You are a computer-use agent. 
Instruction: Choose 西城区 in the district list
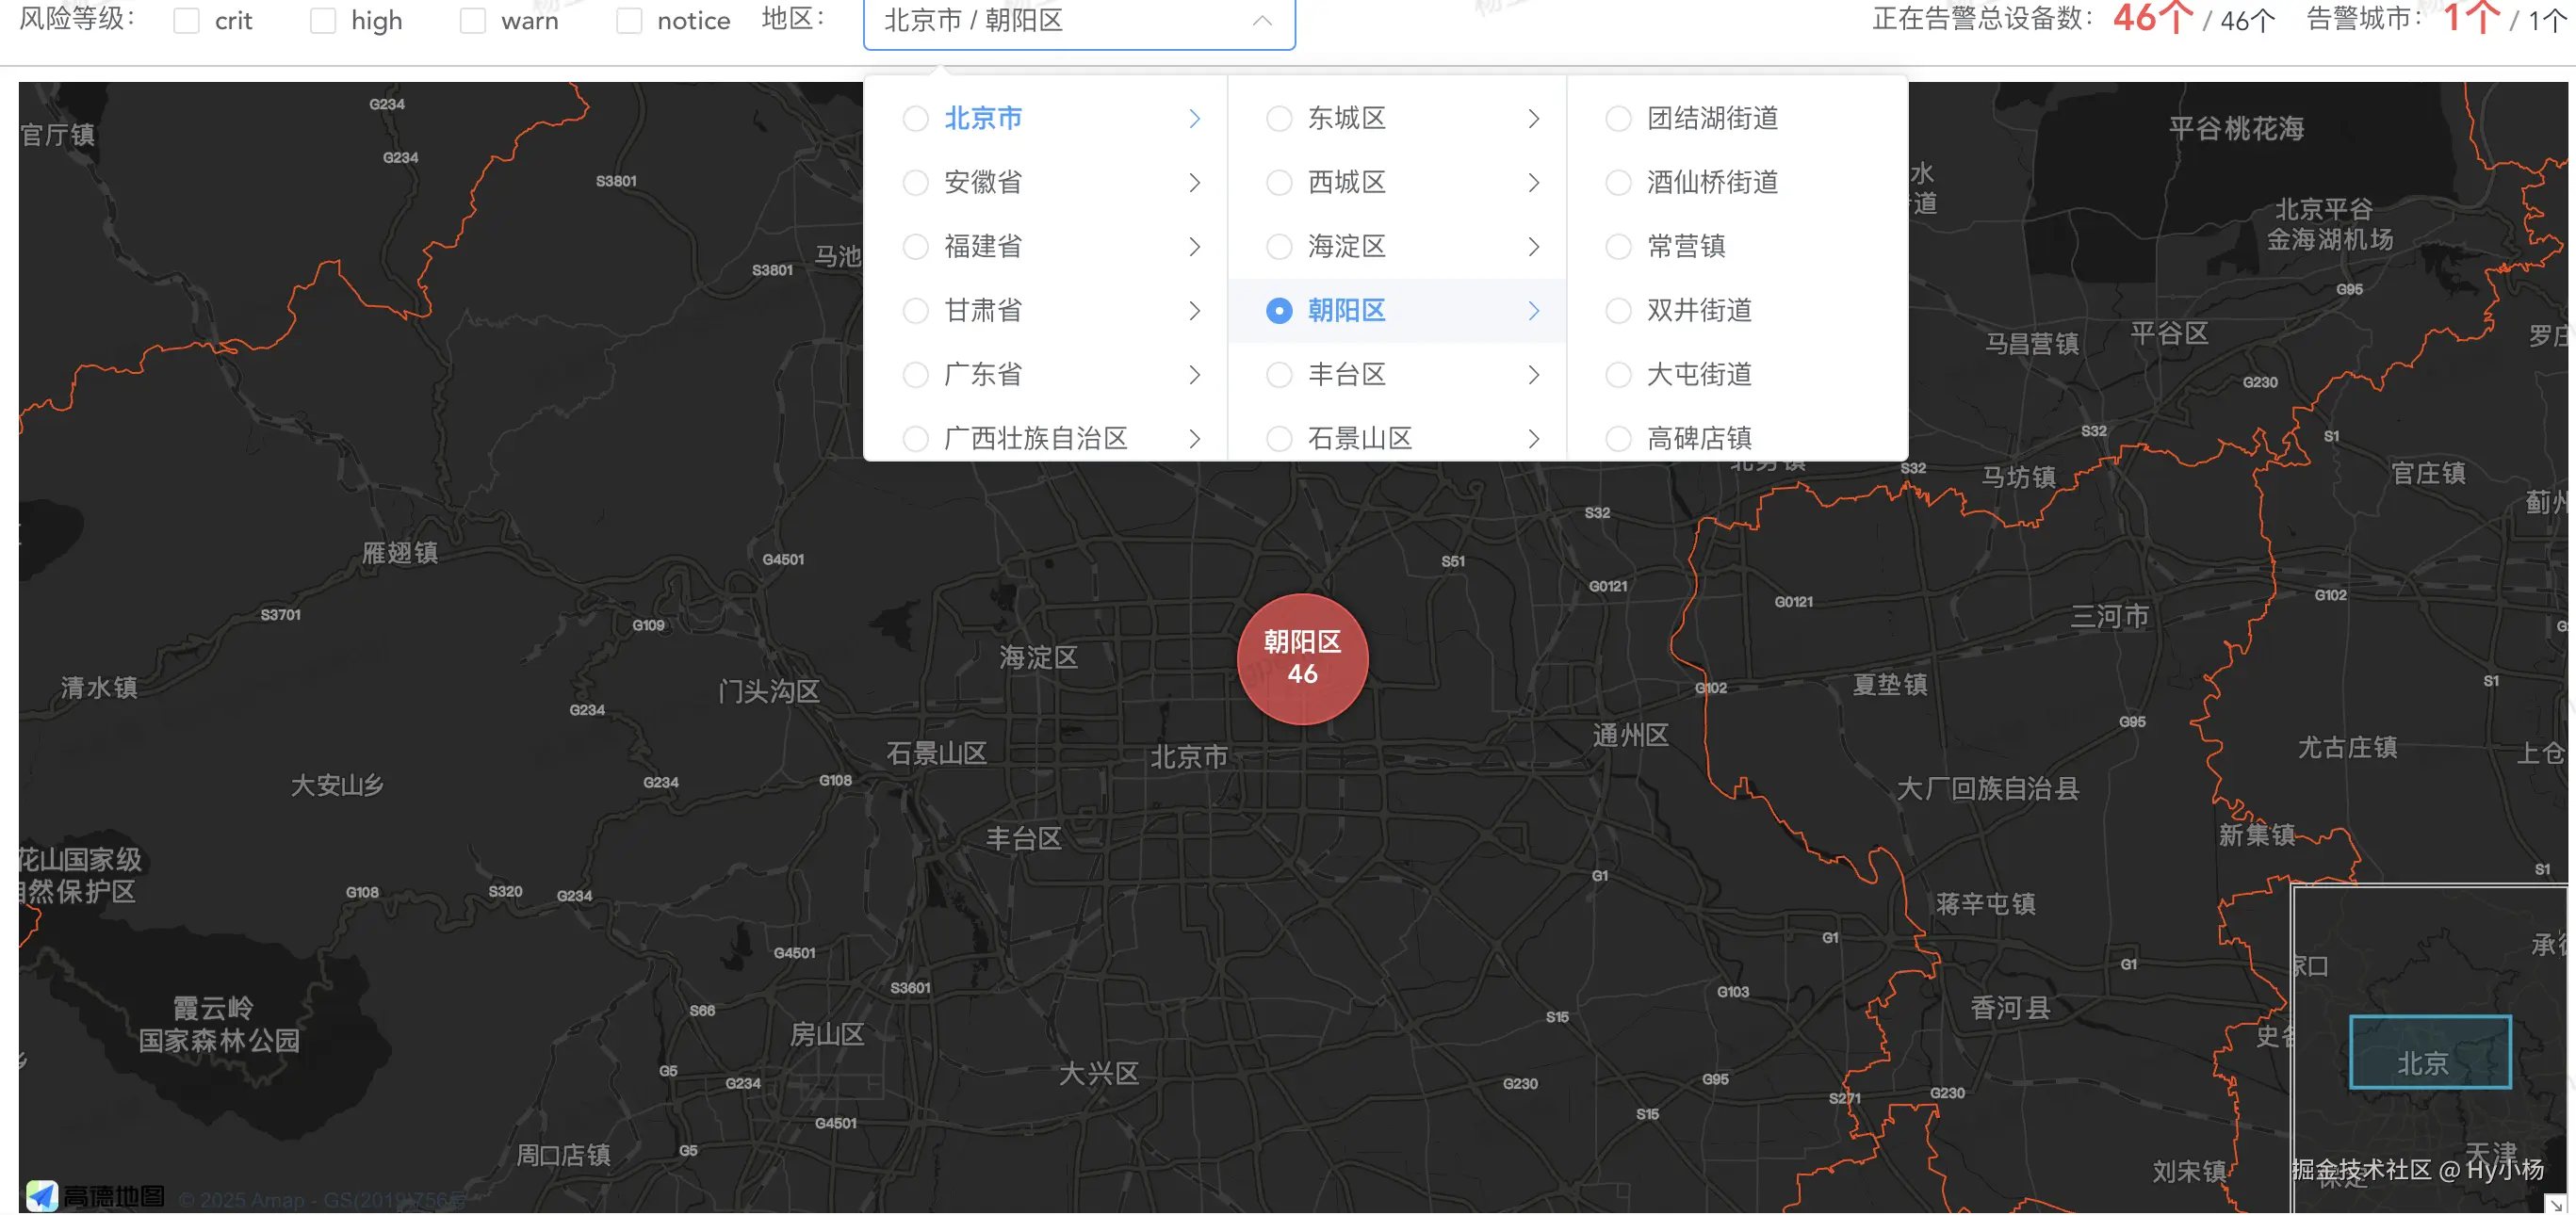(x=1346, y=183)
